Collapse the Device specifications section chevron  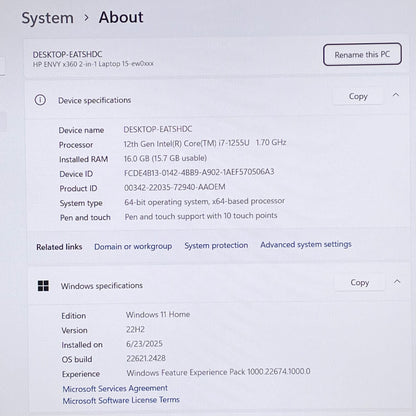click(396, 95)
